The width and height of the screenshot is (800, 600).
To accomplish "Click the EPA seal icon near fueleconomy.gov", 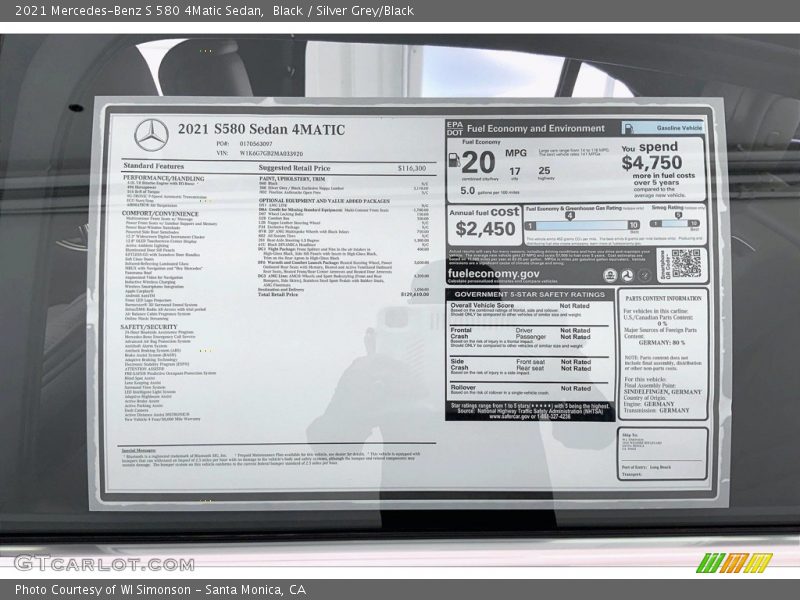I will coord(611,275).
